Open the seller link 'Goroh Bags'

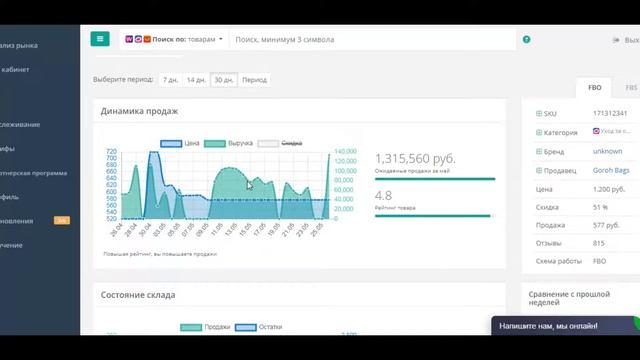click(x=611, y=170)
